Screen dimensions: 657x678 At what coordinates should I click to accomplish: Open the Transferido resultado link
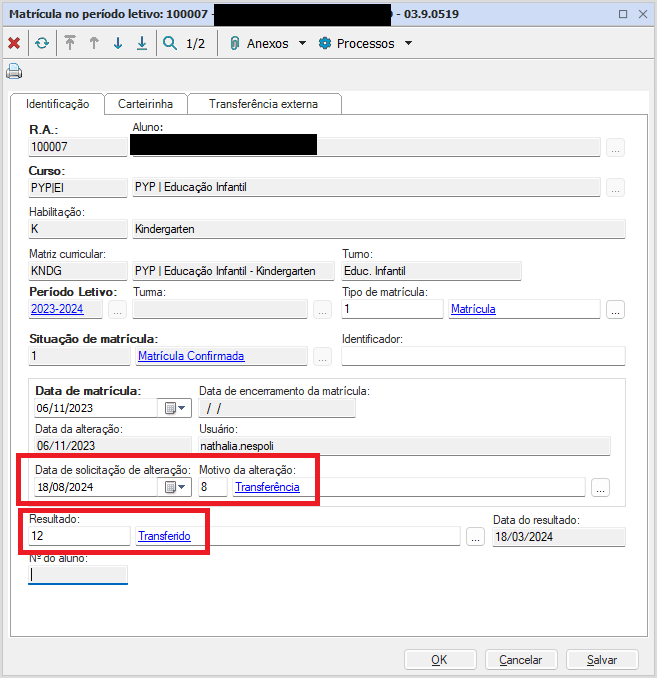pyautogui.click(x=164, y=536)
